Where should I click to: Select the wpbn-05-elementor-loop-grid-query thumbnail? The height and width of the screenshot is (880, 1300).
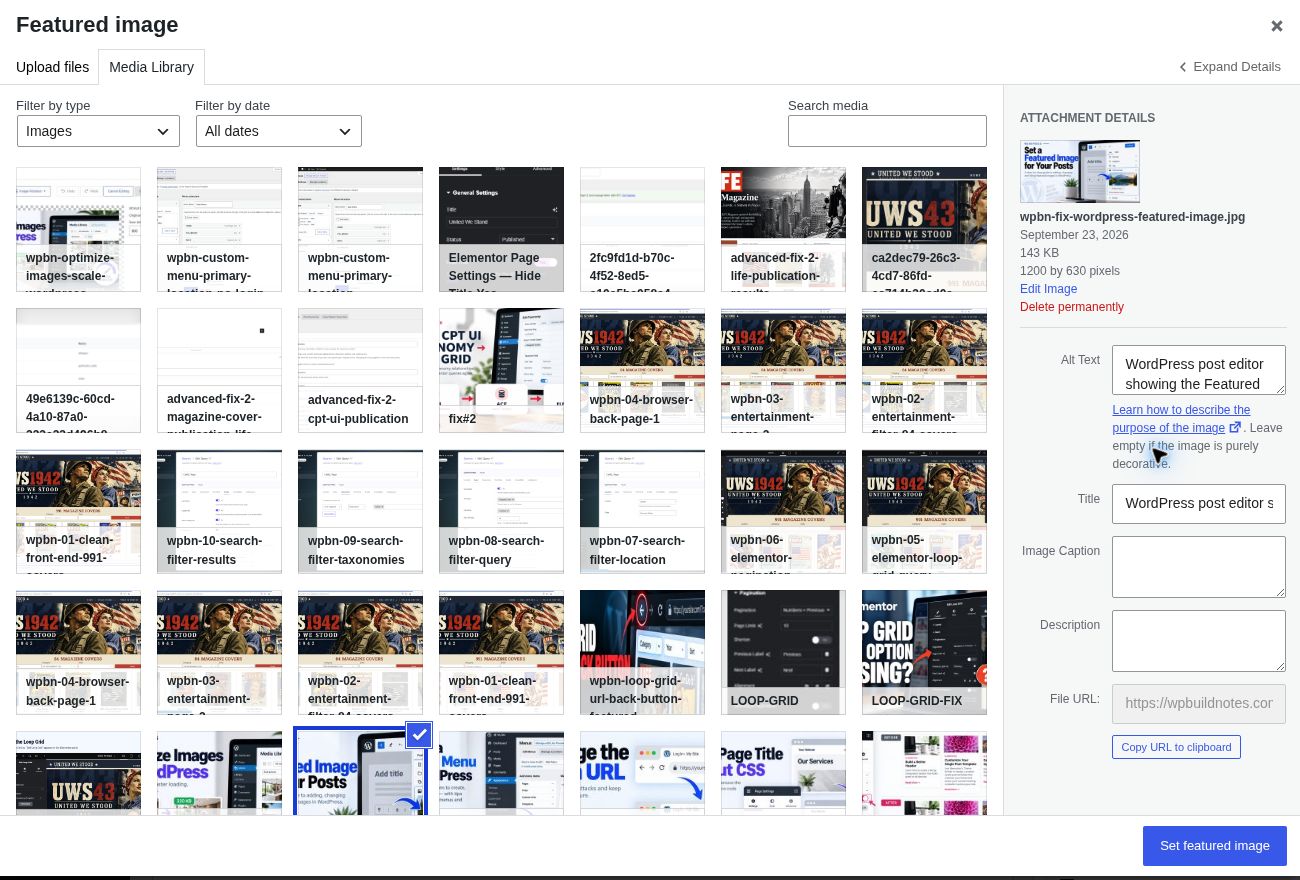coord(924,511)
